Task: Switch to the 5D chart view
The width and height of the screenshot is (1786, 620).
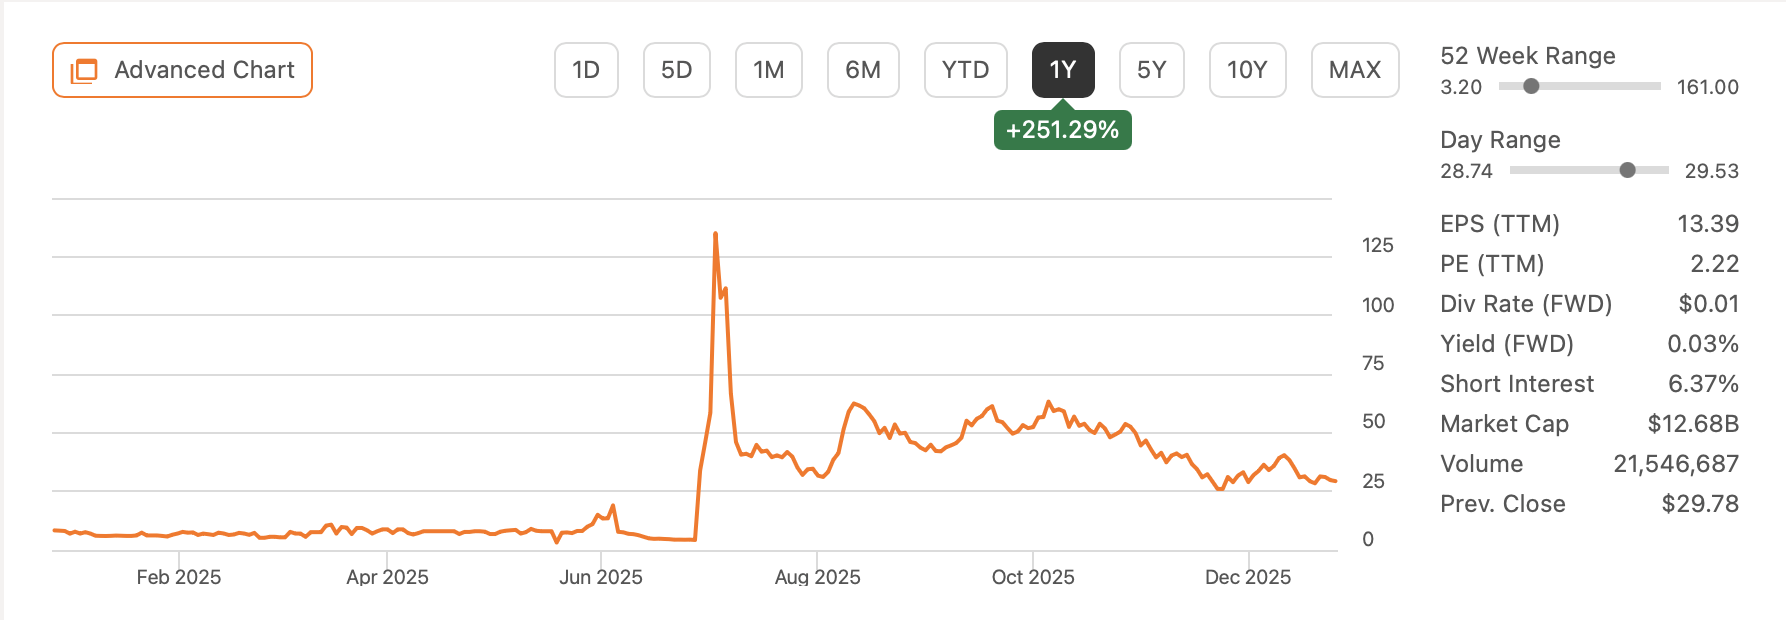Action: [x=677, y=70]
